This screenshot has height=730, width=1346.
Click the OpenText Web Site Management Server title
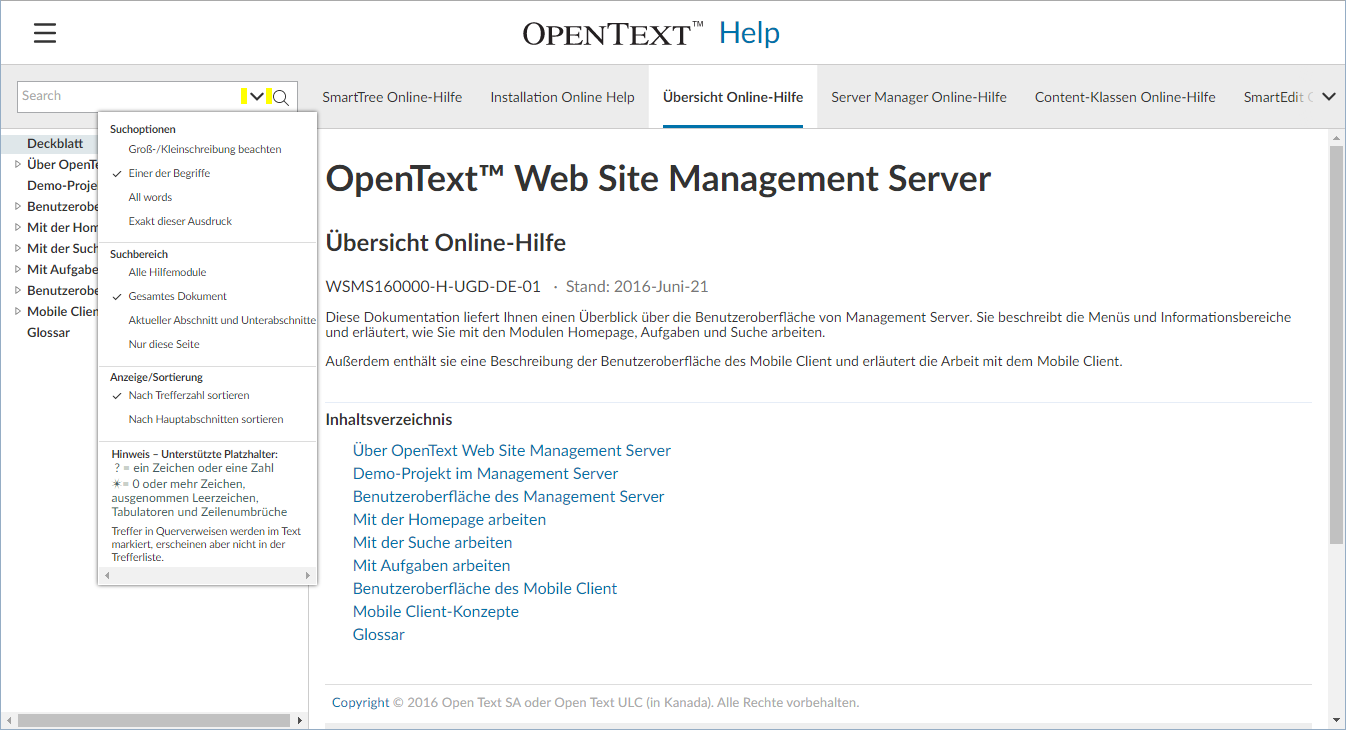(x=658, y=179)
